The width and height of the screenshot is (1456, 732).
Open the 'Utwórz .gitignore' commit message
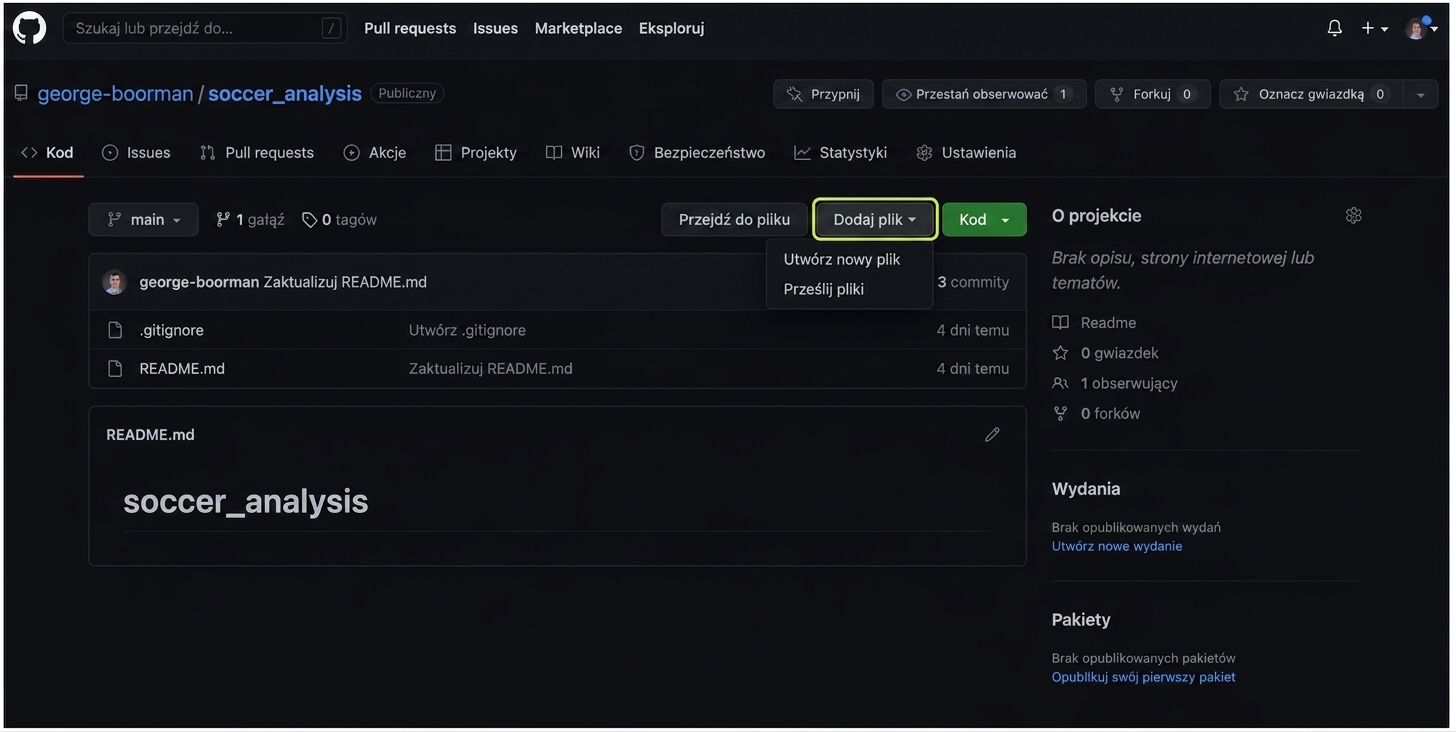tap(467, 330)
